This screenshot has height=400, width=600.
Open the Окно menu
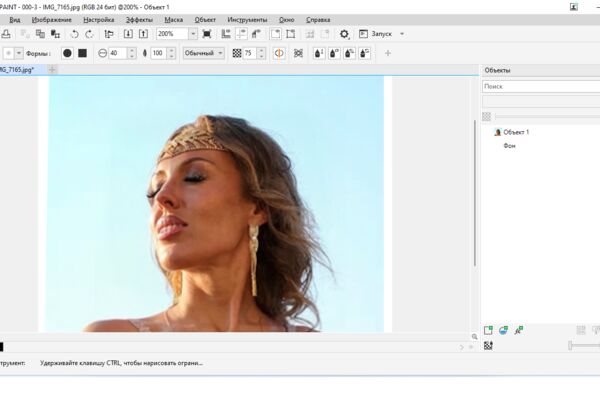(287, 20)
